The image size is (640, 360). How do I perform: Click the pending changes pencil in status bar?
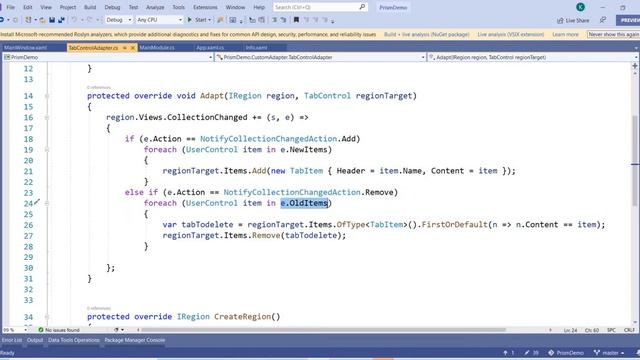[x=527, y=353]
